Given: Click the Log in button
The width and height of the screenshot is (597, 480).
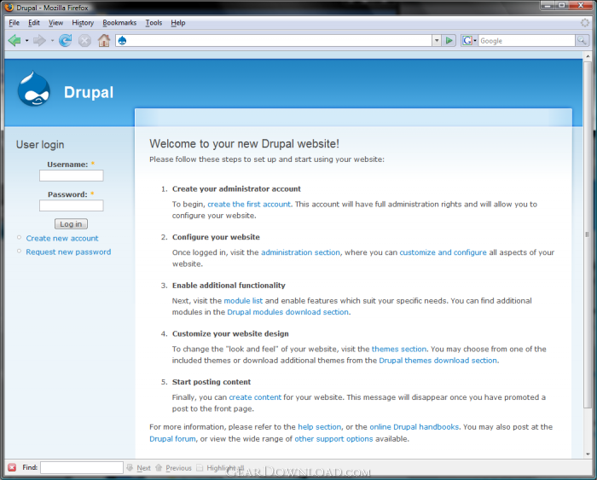Looking at the screenshot, I should coord(71,224).
